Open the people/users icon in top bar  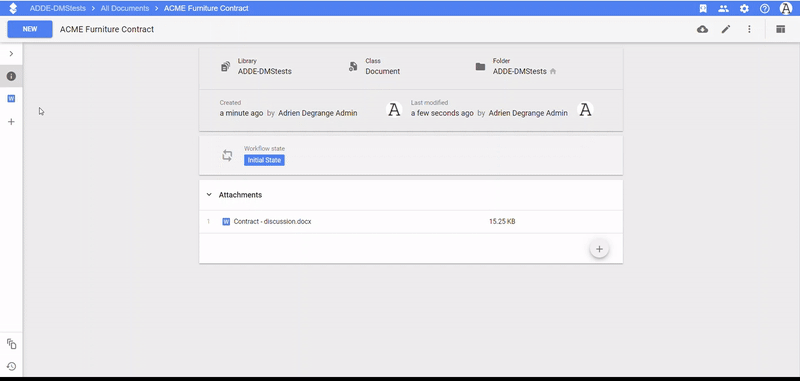(x=723, y=8)
